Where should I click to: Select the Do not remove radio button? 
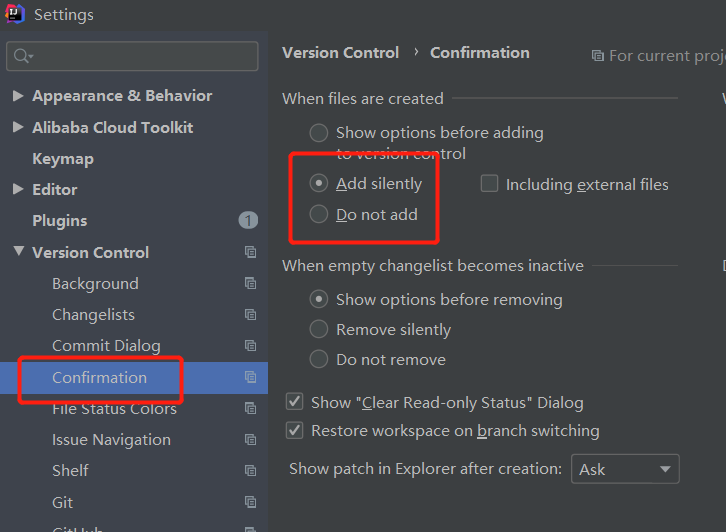pos(319,359)
